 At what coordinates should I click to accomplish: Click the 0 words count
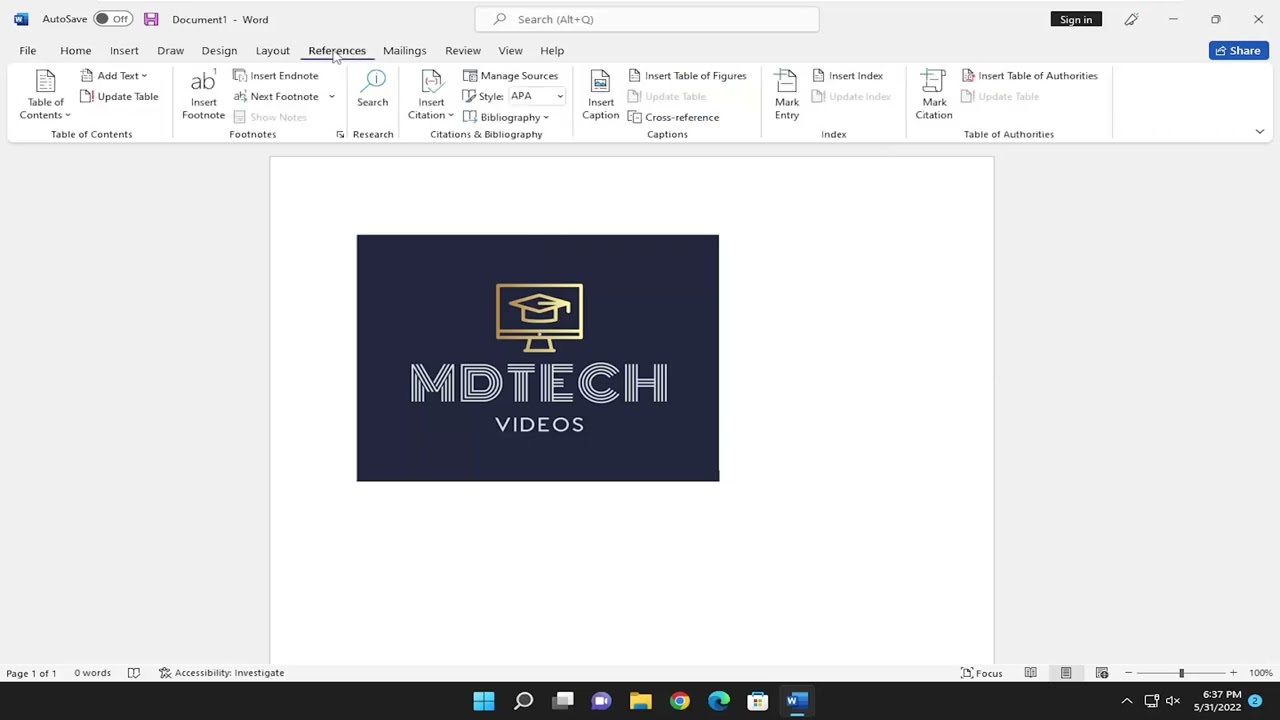[x=92, y=673]
